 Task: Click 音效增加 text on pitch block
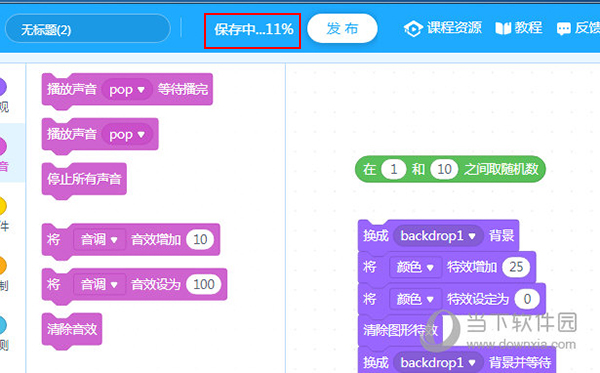pos(156,240)
